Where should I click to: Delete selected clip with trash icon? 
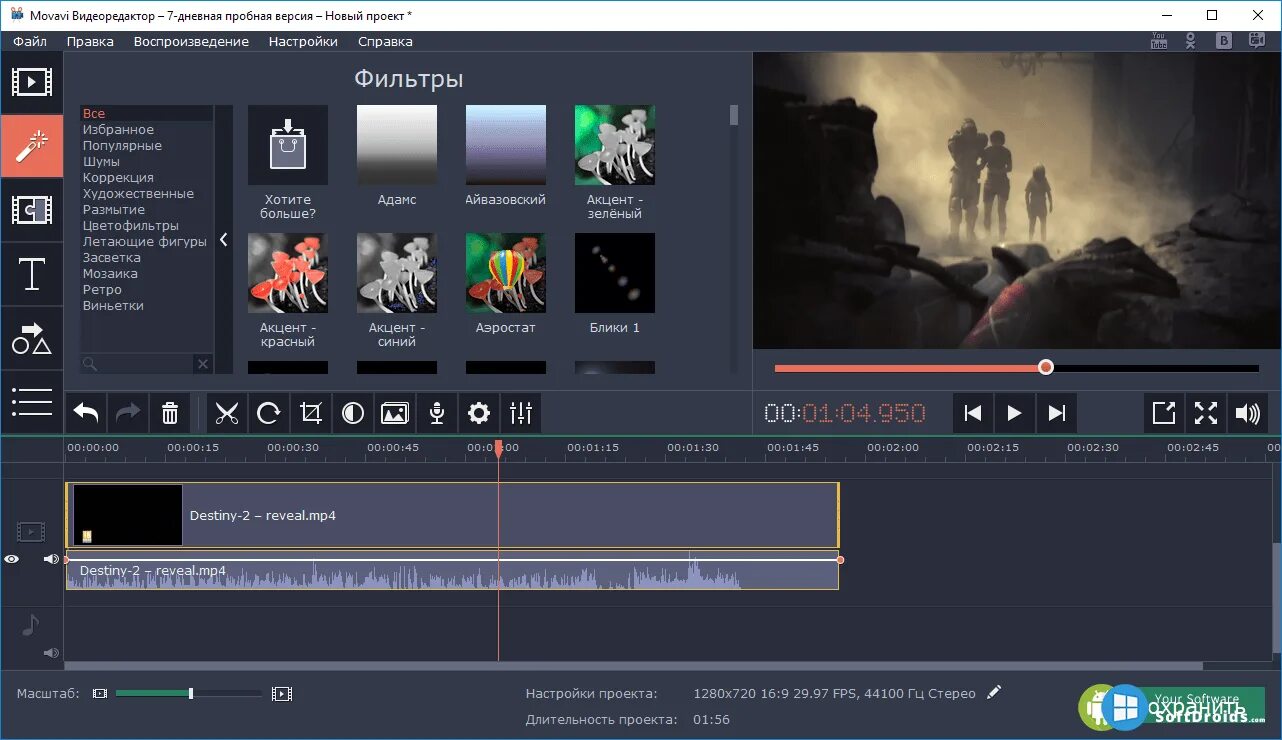click(170, 413)
